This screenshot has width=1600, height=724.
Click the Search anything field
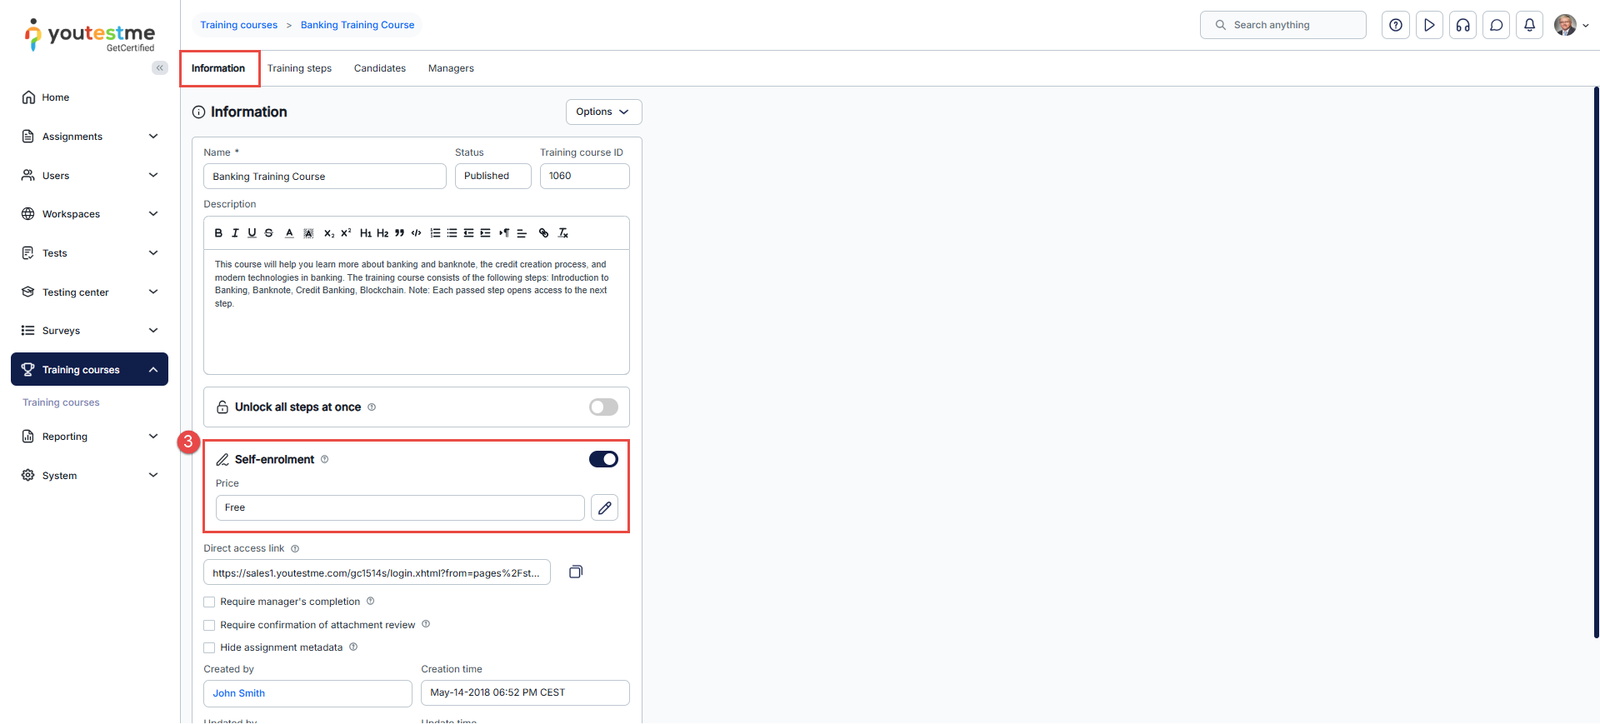(1290, 25)
